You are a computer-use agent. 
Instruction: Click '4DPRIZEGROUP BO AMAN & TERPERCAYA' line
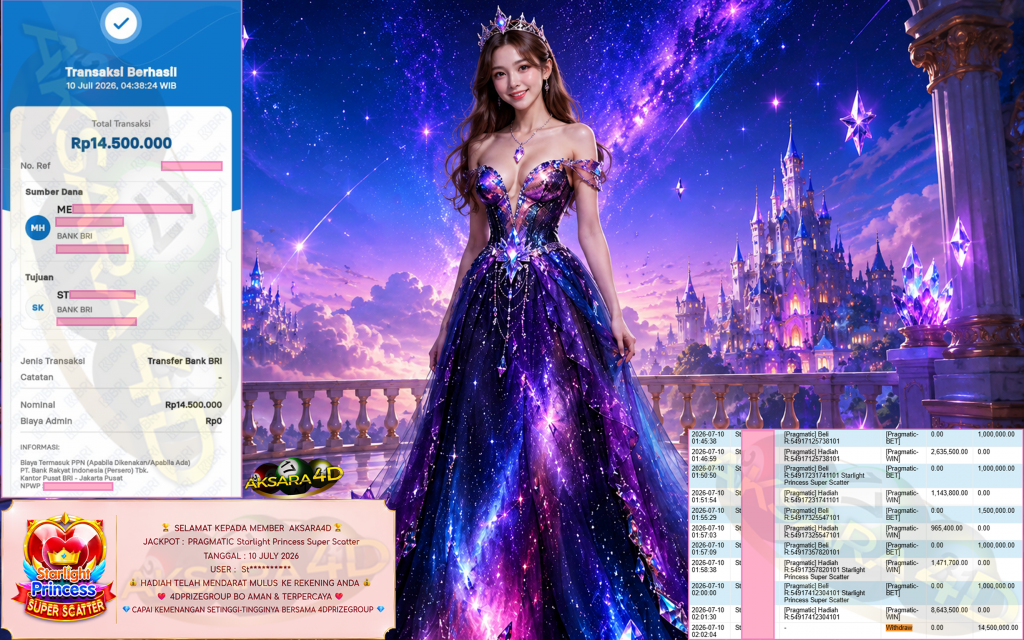(x=250, y=596)
